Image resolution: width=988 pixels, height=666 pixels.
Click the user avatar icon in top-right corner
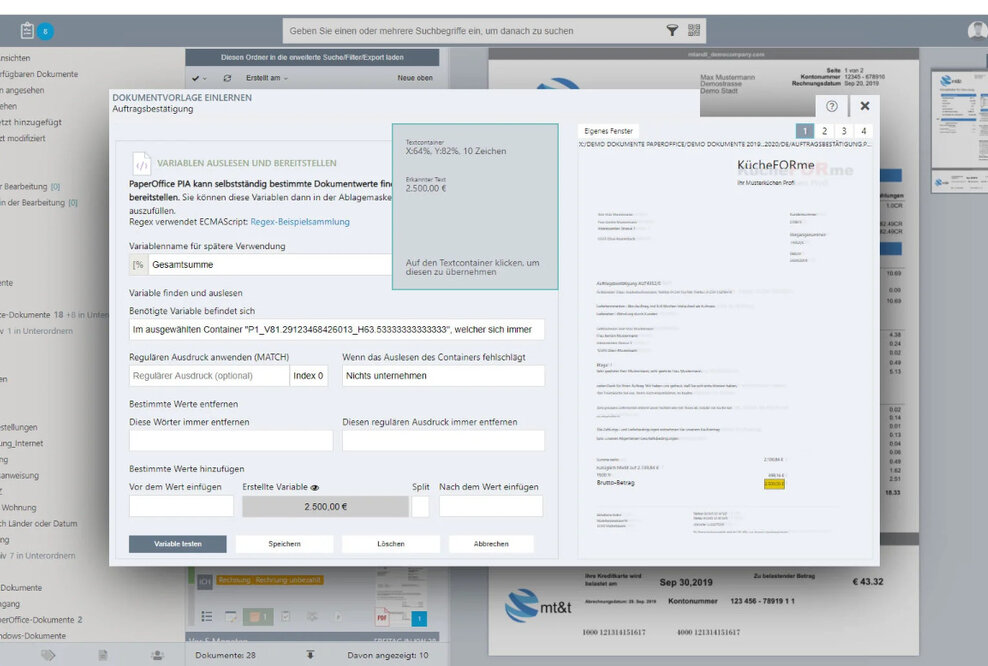tap(977, 29)
